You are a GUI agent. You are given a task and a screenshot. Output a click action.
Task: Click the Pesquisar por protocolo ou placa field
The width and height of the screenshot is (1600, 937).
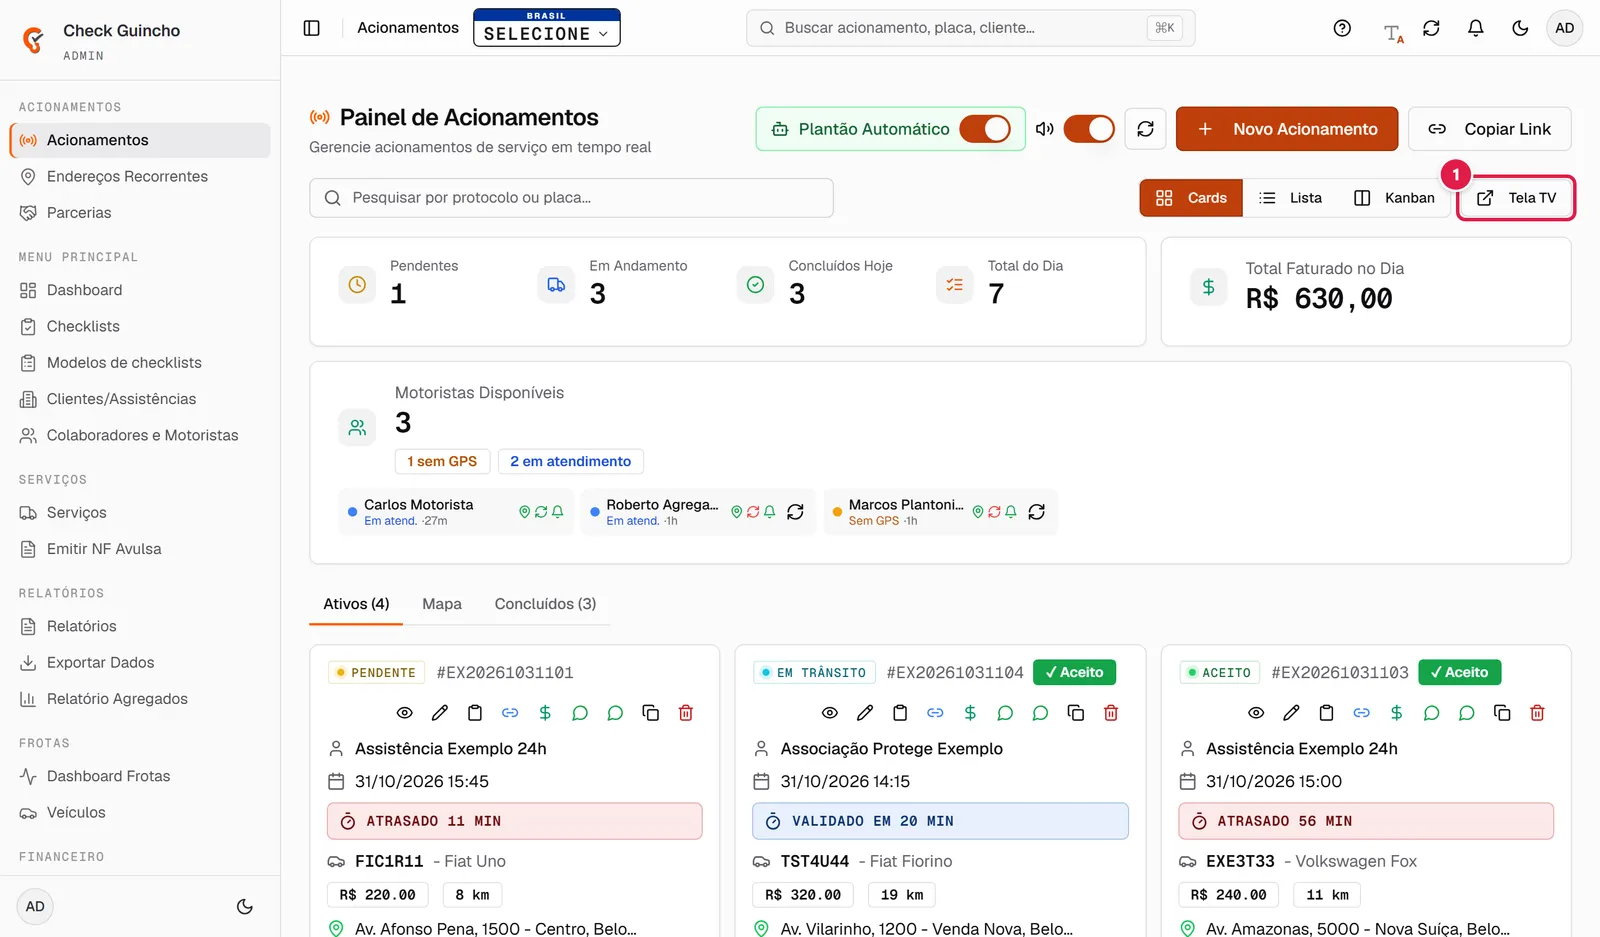(x=571, y=198)
